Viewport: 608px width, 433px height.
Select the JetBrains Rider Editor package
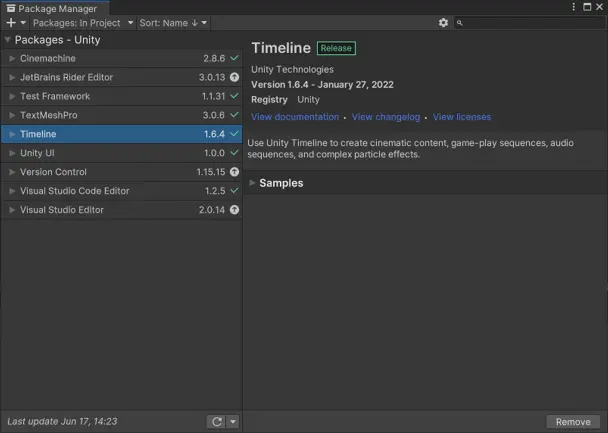[122, 77]
